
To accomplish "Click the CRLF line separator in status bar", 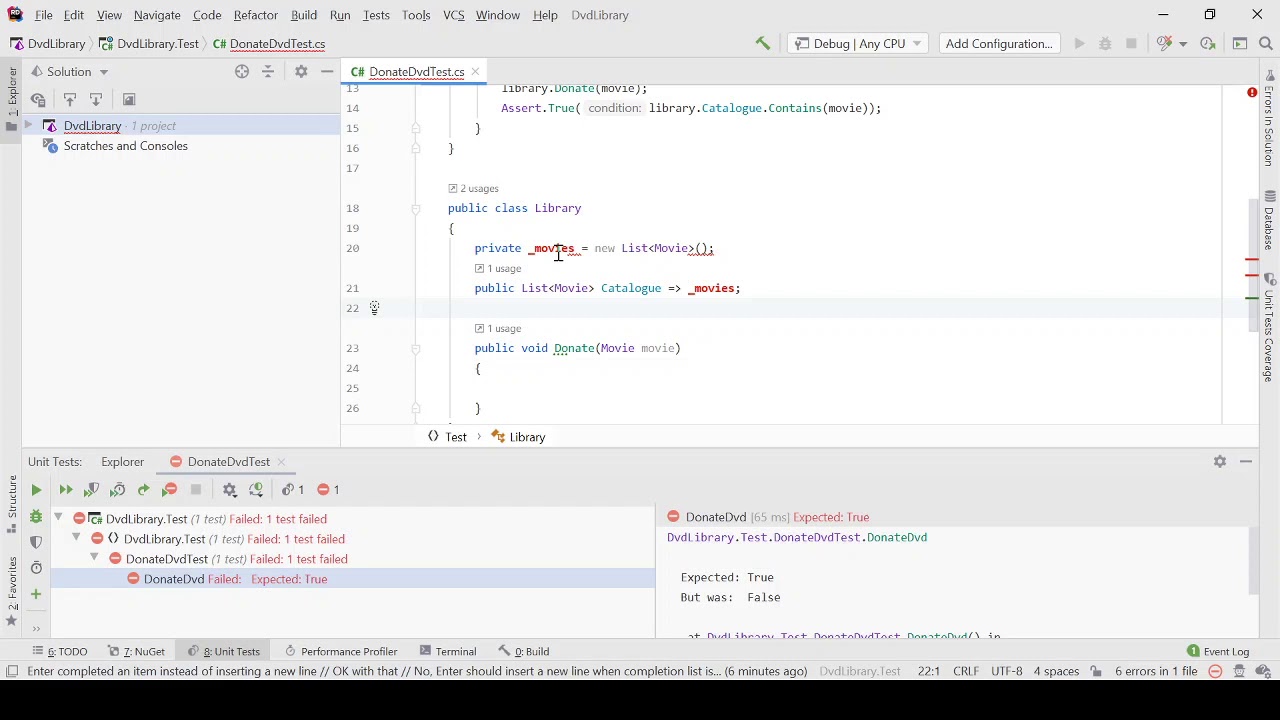I will pyautogui.click(x=965, y=671).
